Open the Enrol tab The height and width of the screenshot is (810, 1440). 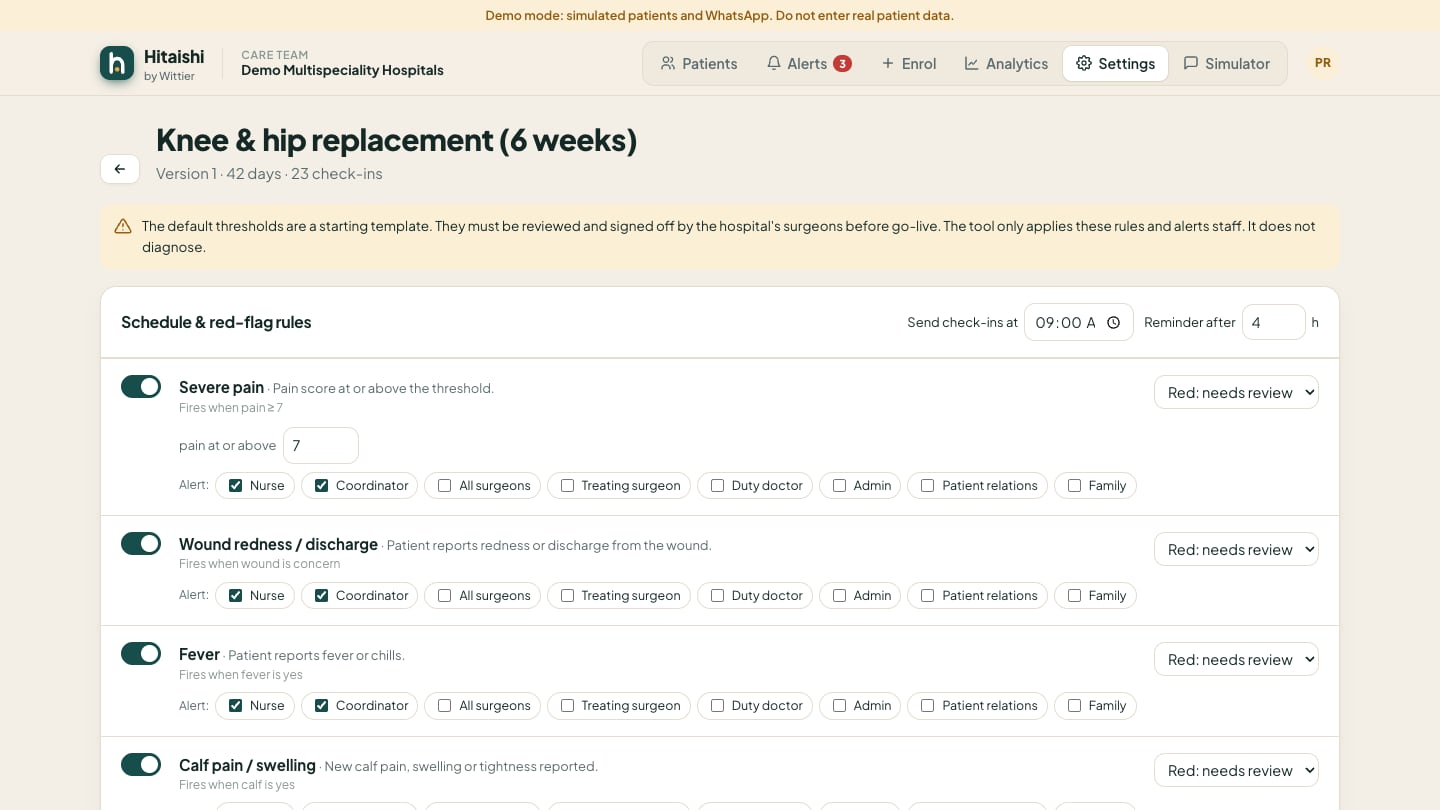[909, 64]
